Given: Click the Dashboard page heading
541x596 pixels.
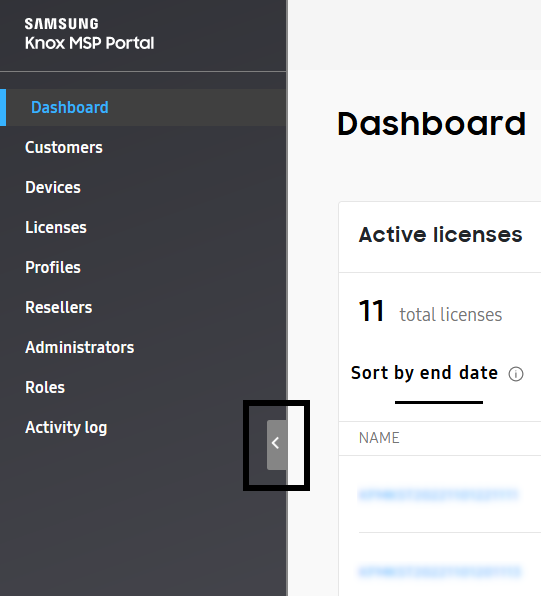Looking at the screenshot, I should (x=432, y=124).
